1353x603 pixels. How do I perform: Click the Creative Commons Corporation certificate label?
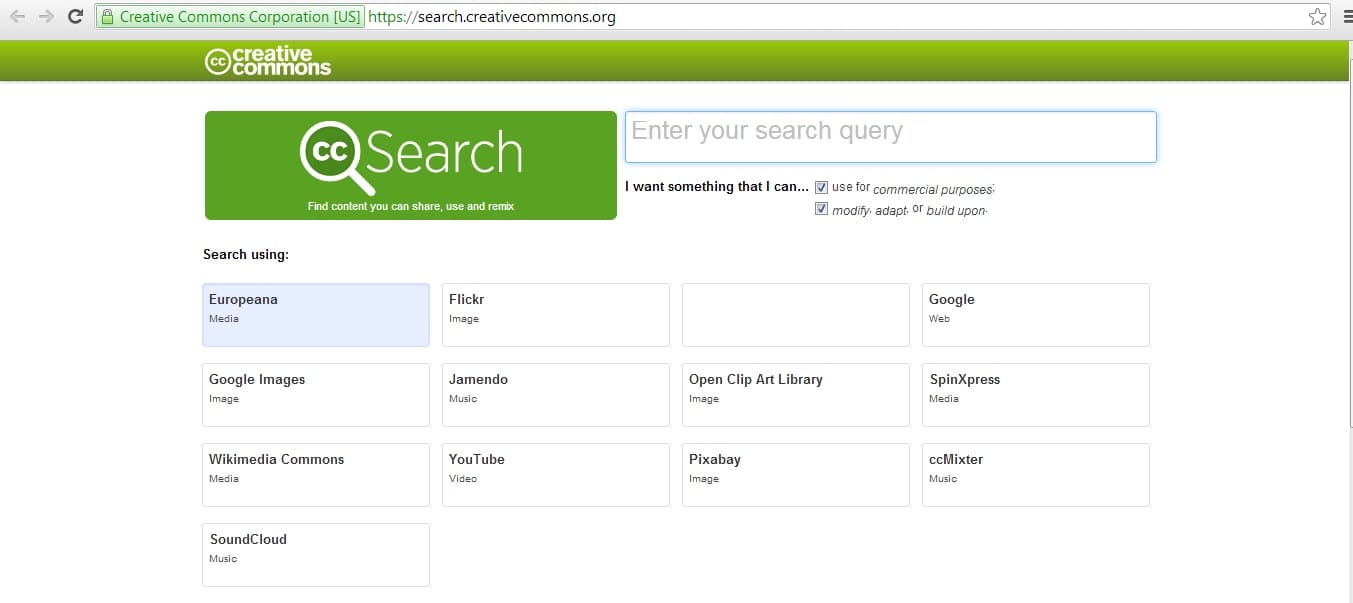240,17
